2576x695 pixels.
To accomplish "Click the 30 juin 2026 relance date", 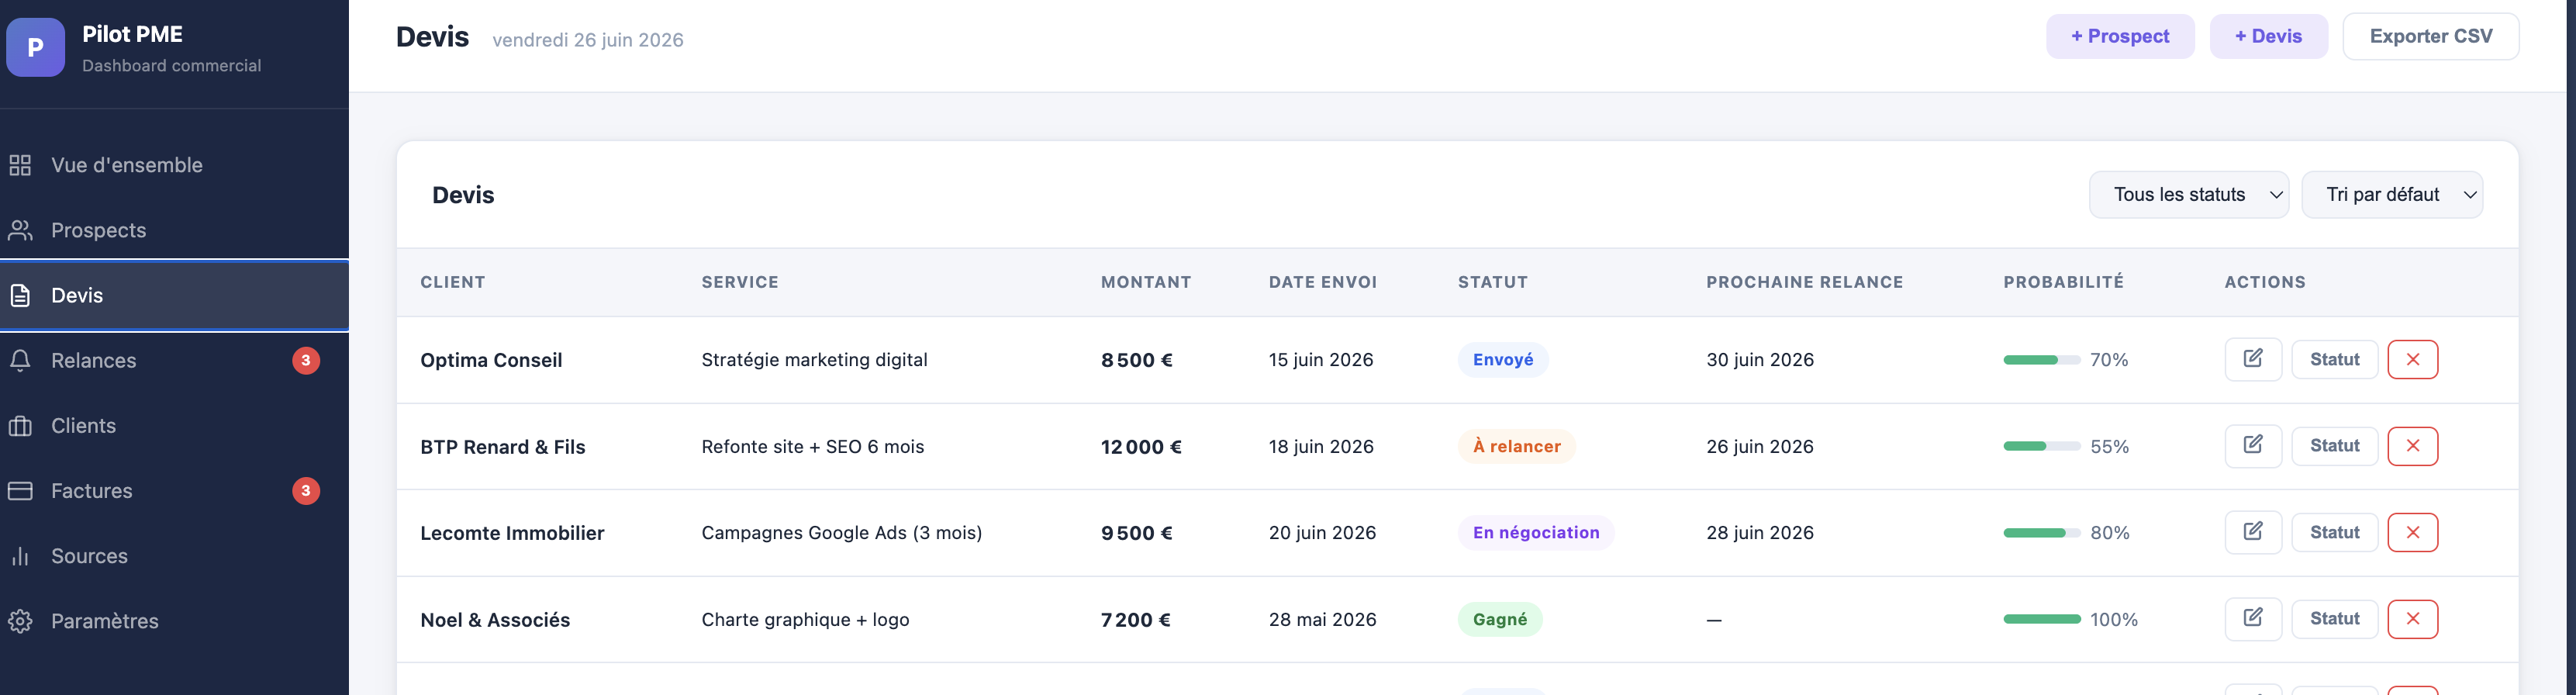I will click(x=1760, y=360).
